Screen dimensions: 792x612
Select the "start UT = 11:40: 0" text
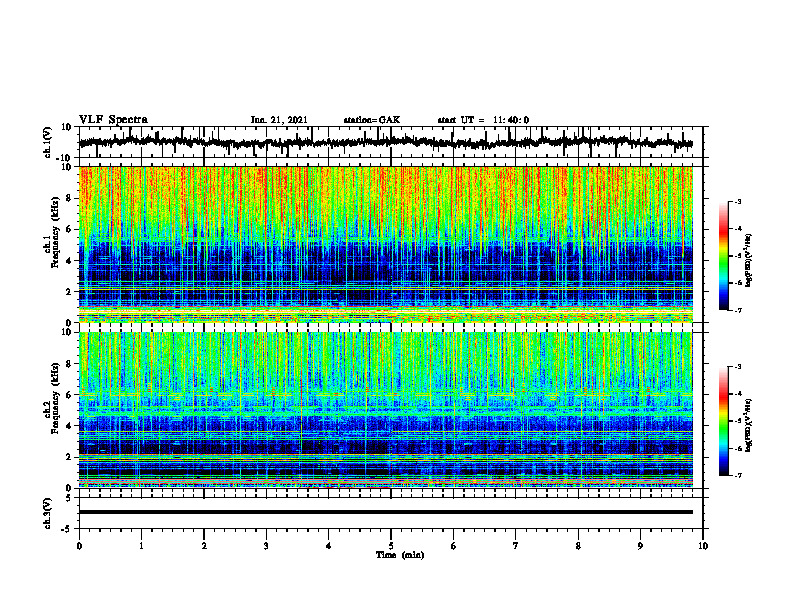pyautogui.click(x=483, y=120)
